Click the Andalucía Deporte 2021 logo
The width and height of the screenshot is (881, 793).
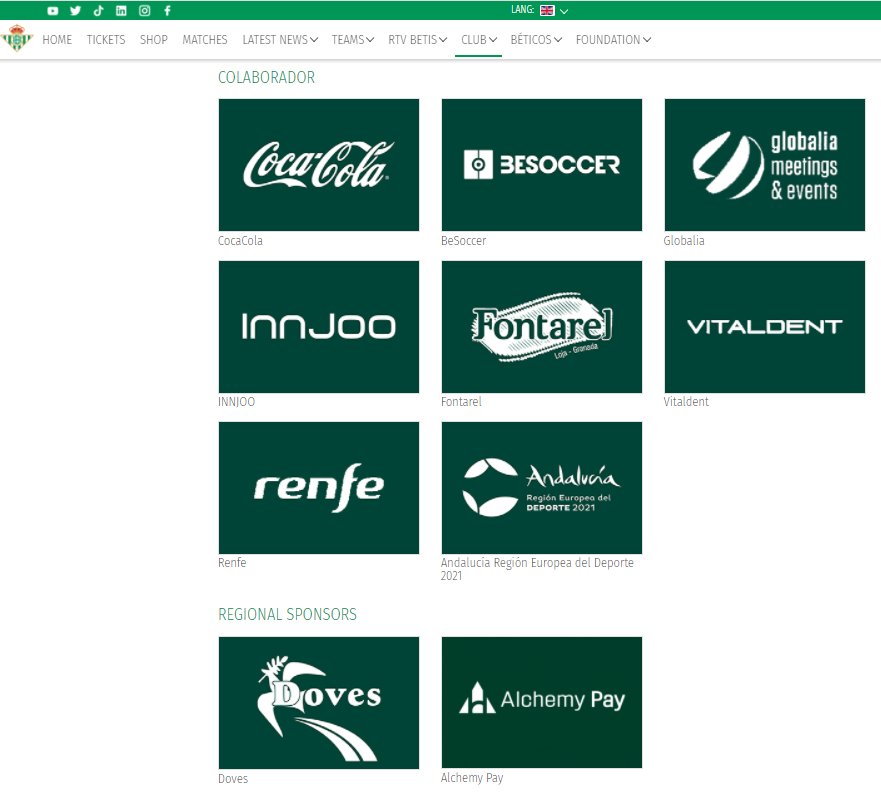coord(542,488)
